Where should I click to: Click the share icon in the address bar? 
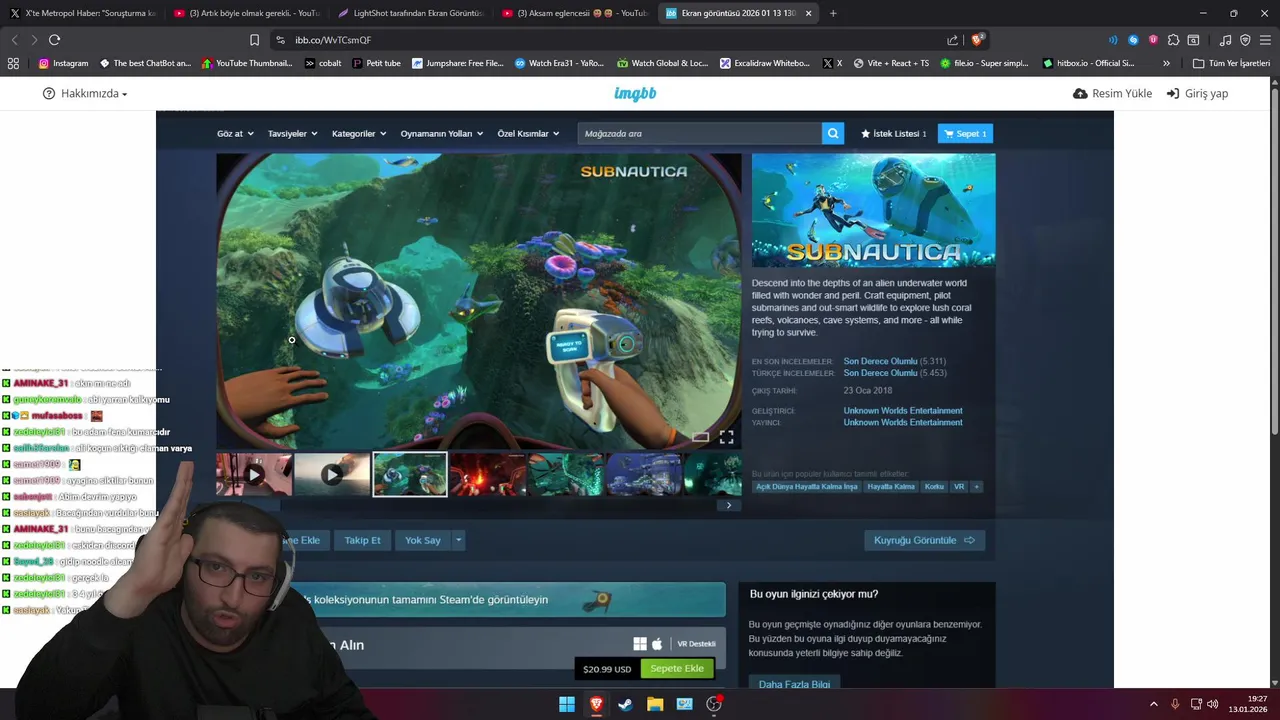coord(953,40)
